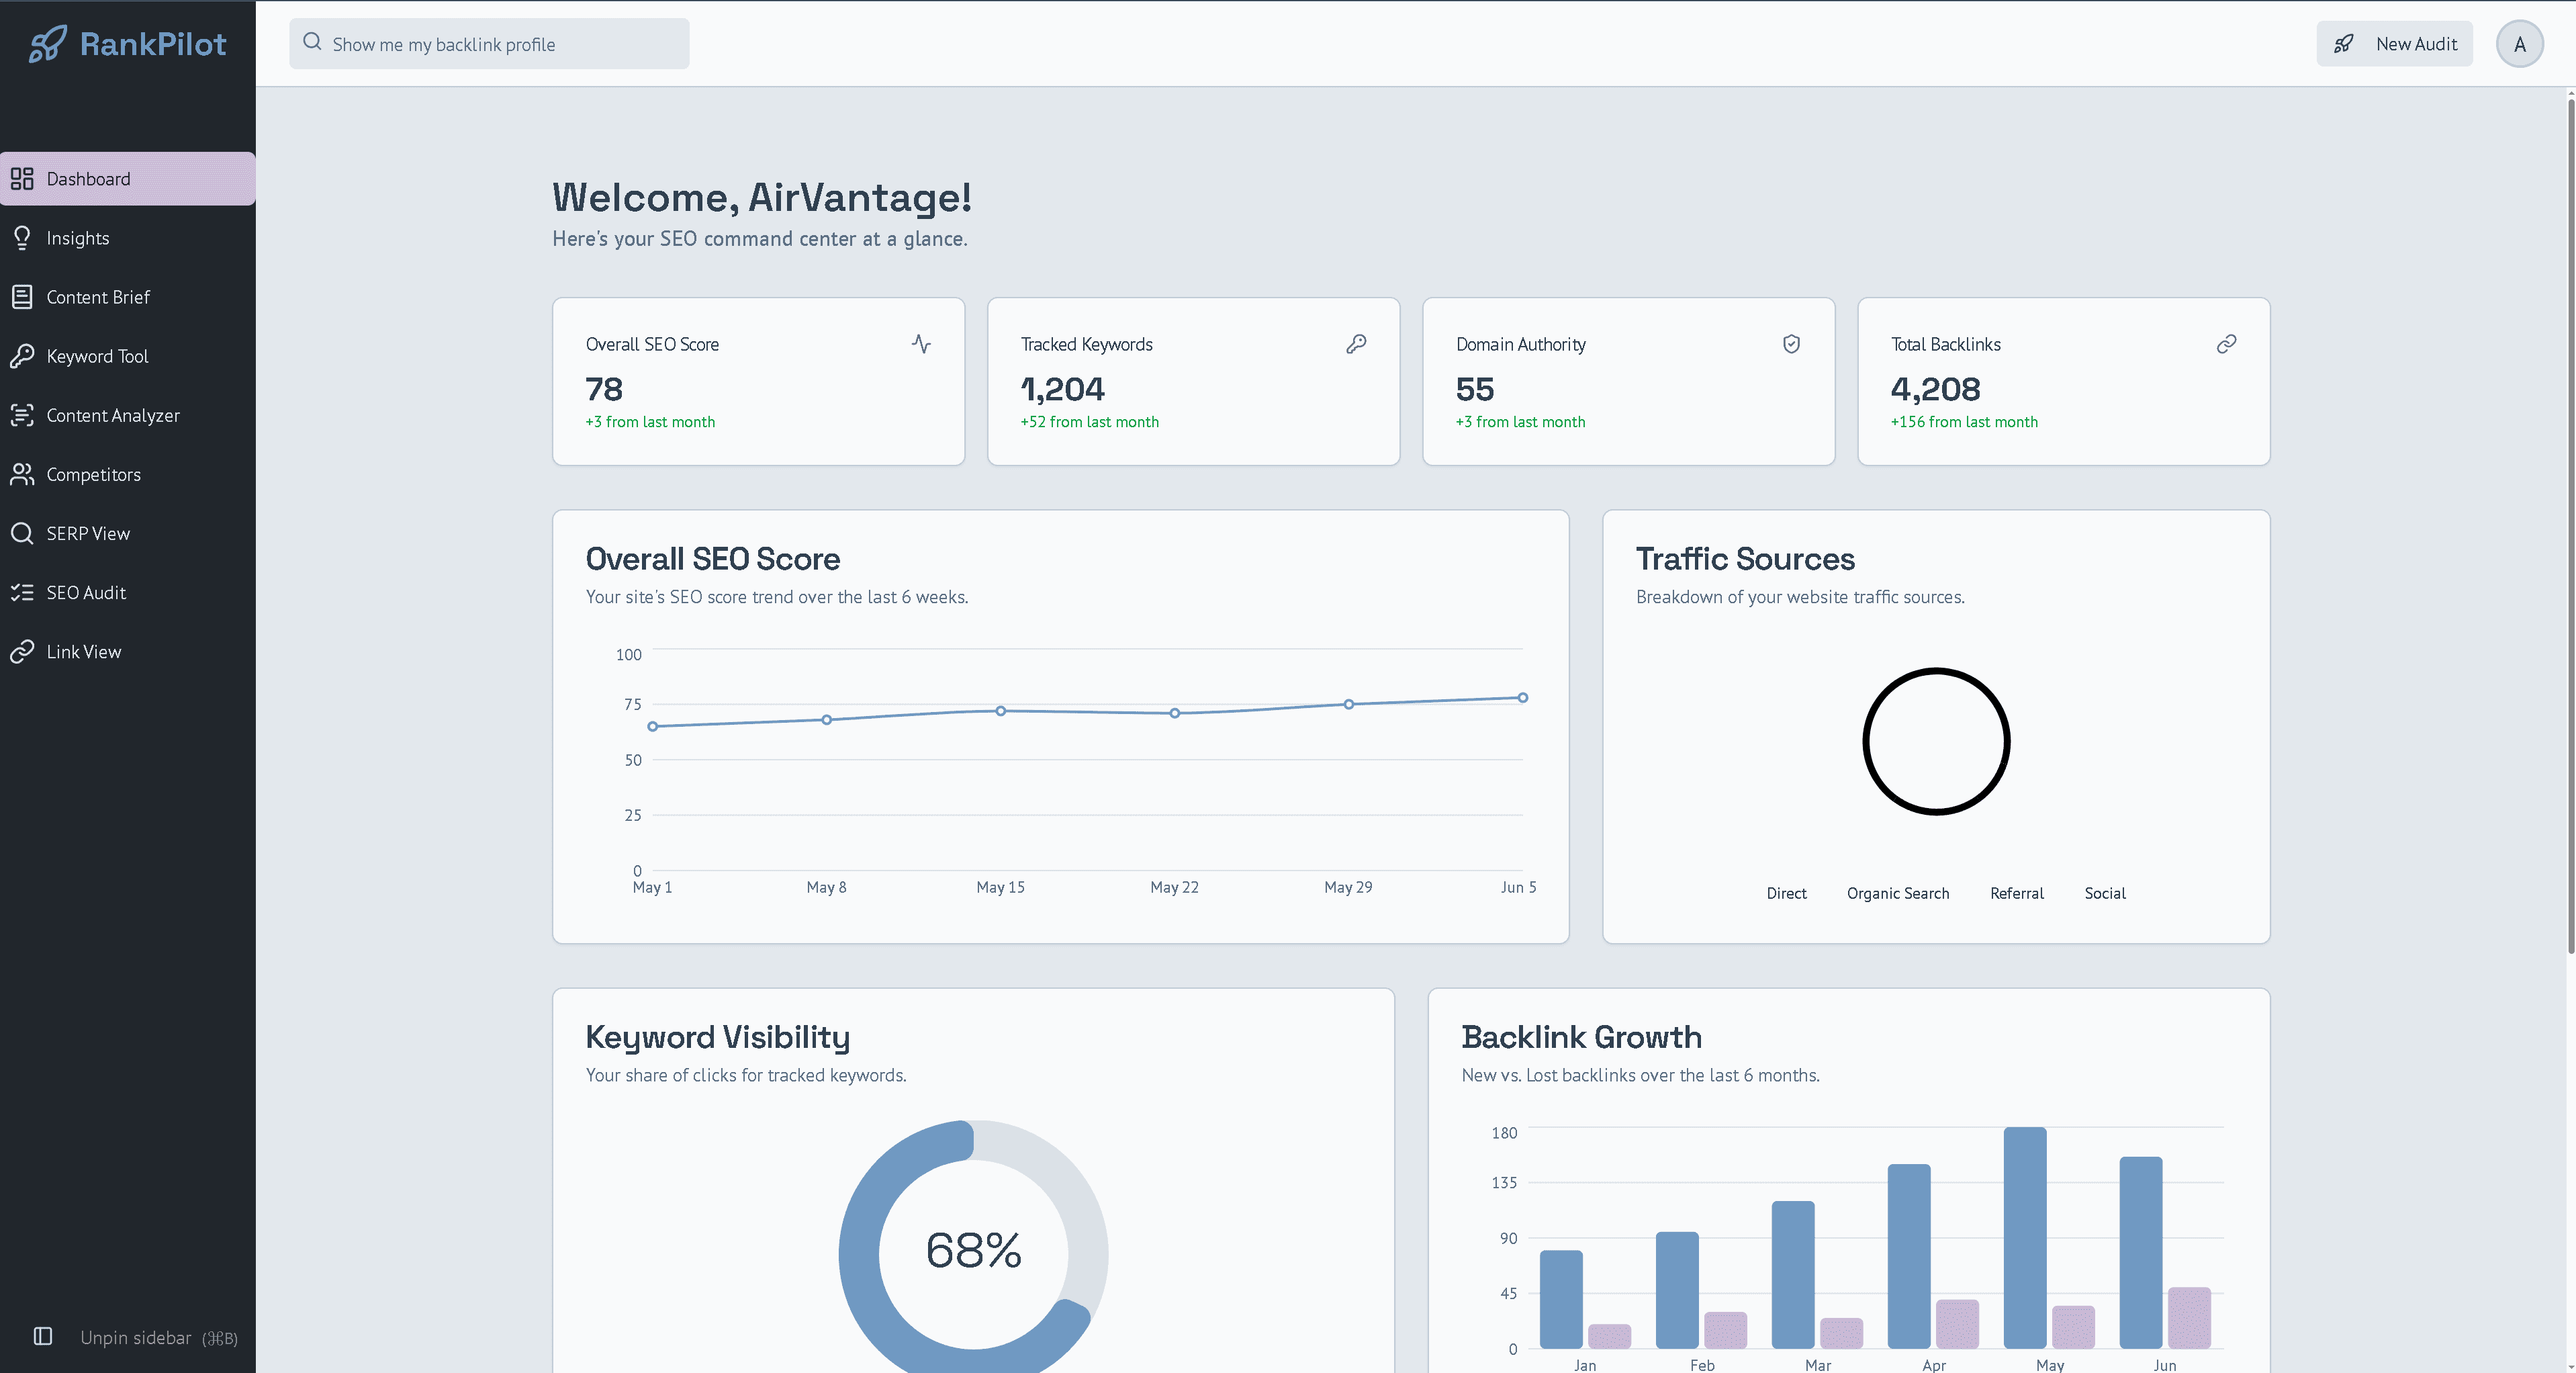
Task: Click the Backlink Growth chart title
Action: [1581, 1037]
